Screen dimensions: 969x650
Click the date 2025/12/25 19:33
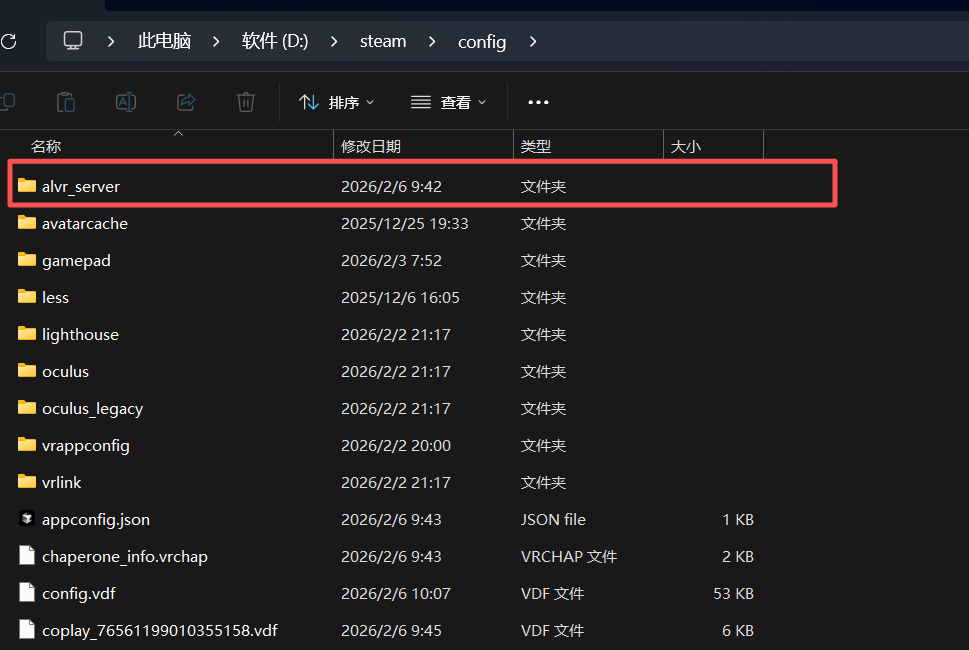[x=405, y=223]
